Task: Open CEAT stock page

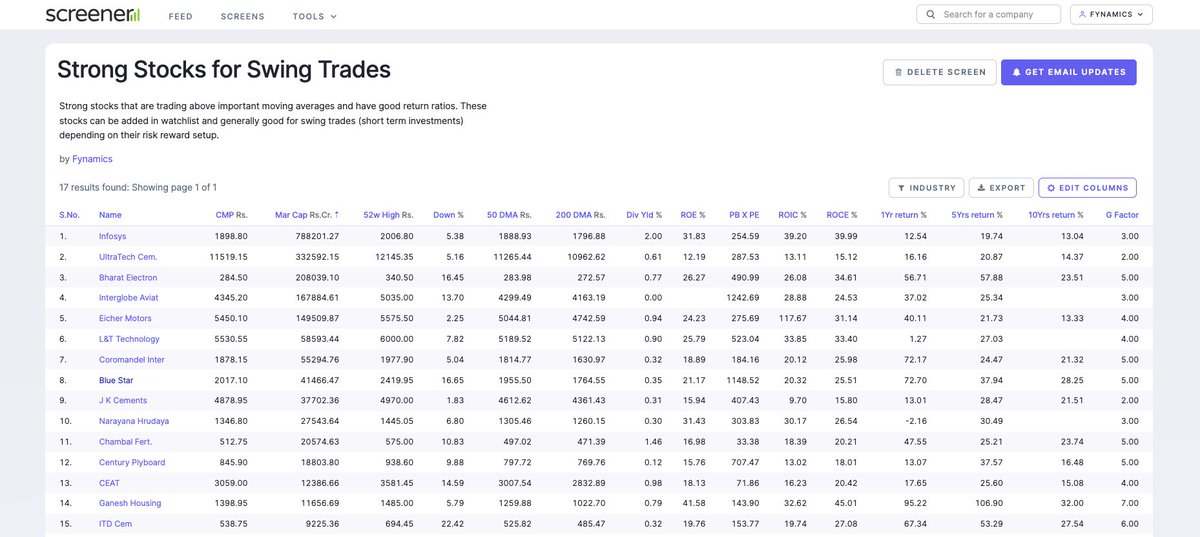Action: (109, 482)
